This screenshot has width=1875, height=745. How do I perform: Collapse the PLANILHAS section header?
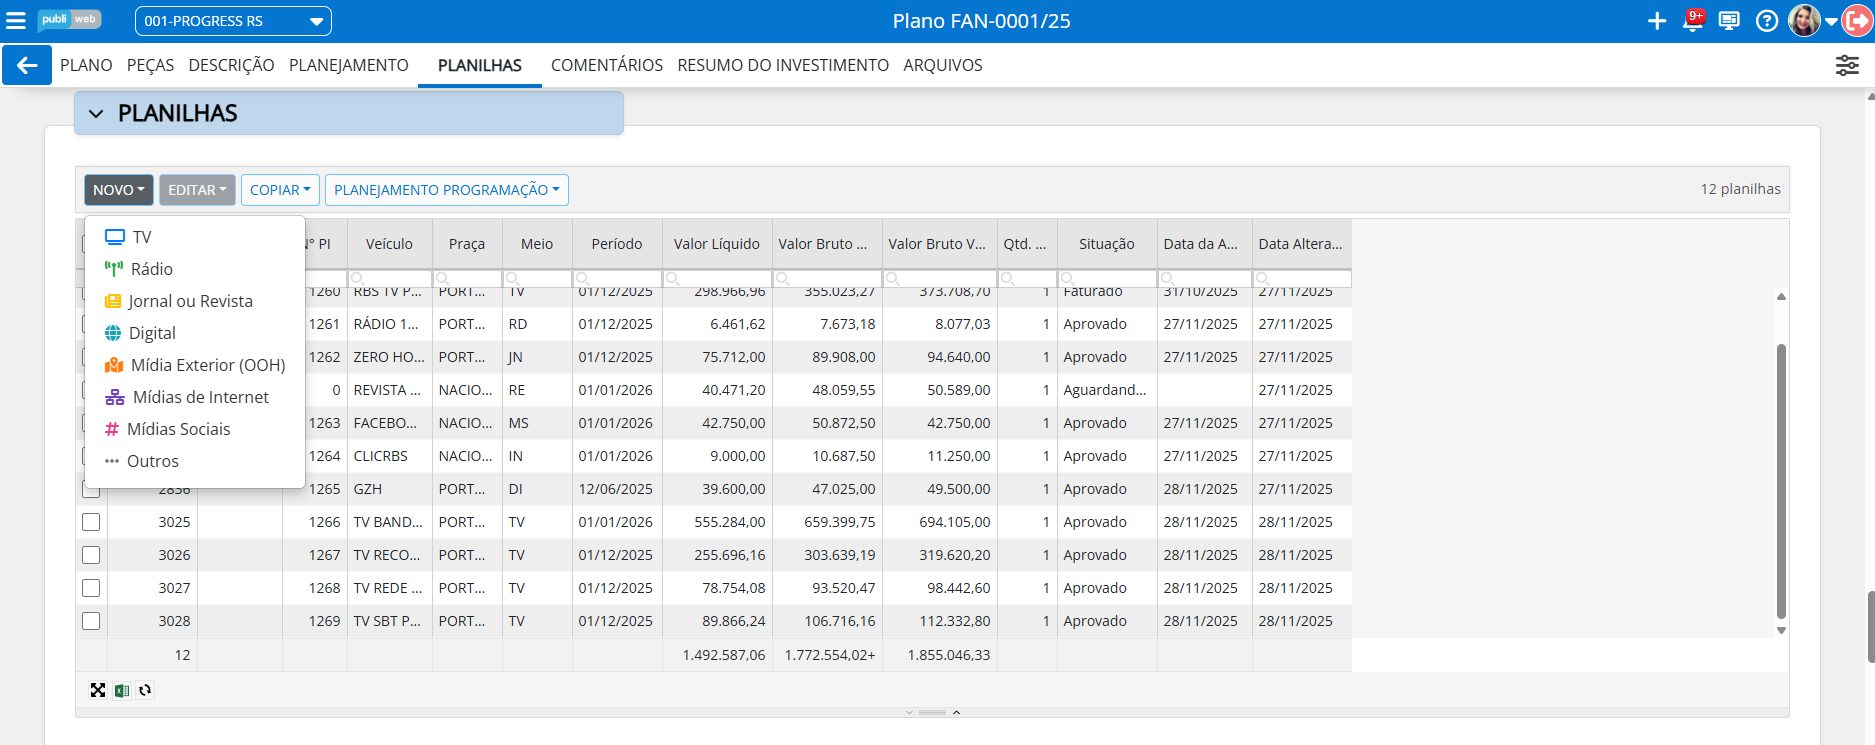pos(97,114)
